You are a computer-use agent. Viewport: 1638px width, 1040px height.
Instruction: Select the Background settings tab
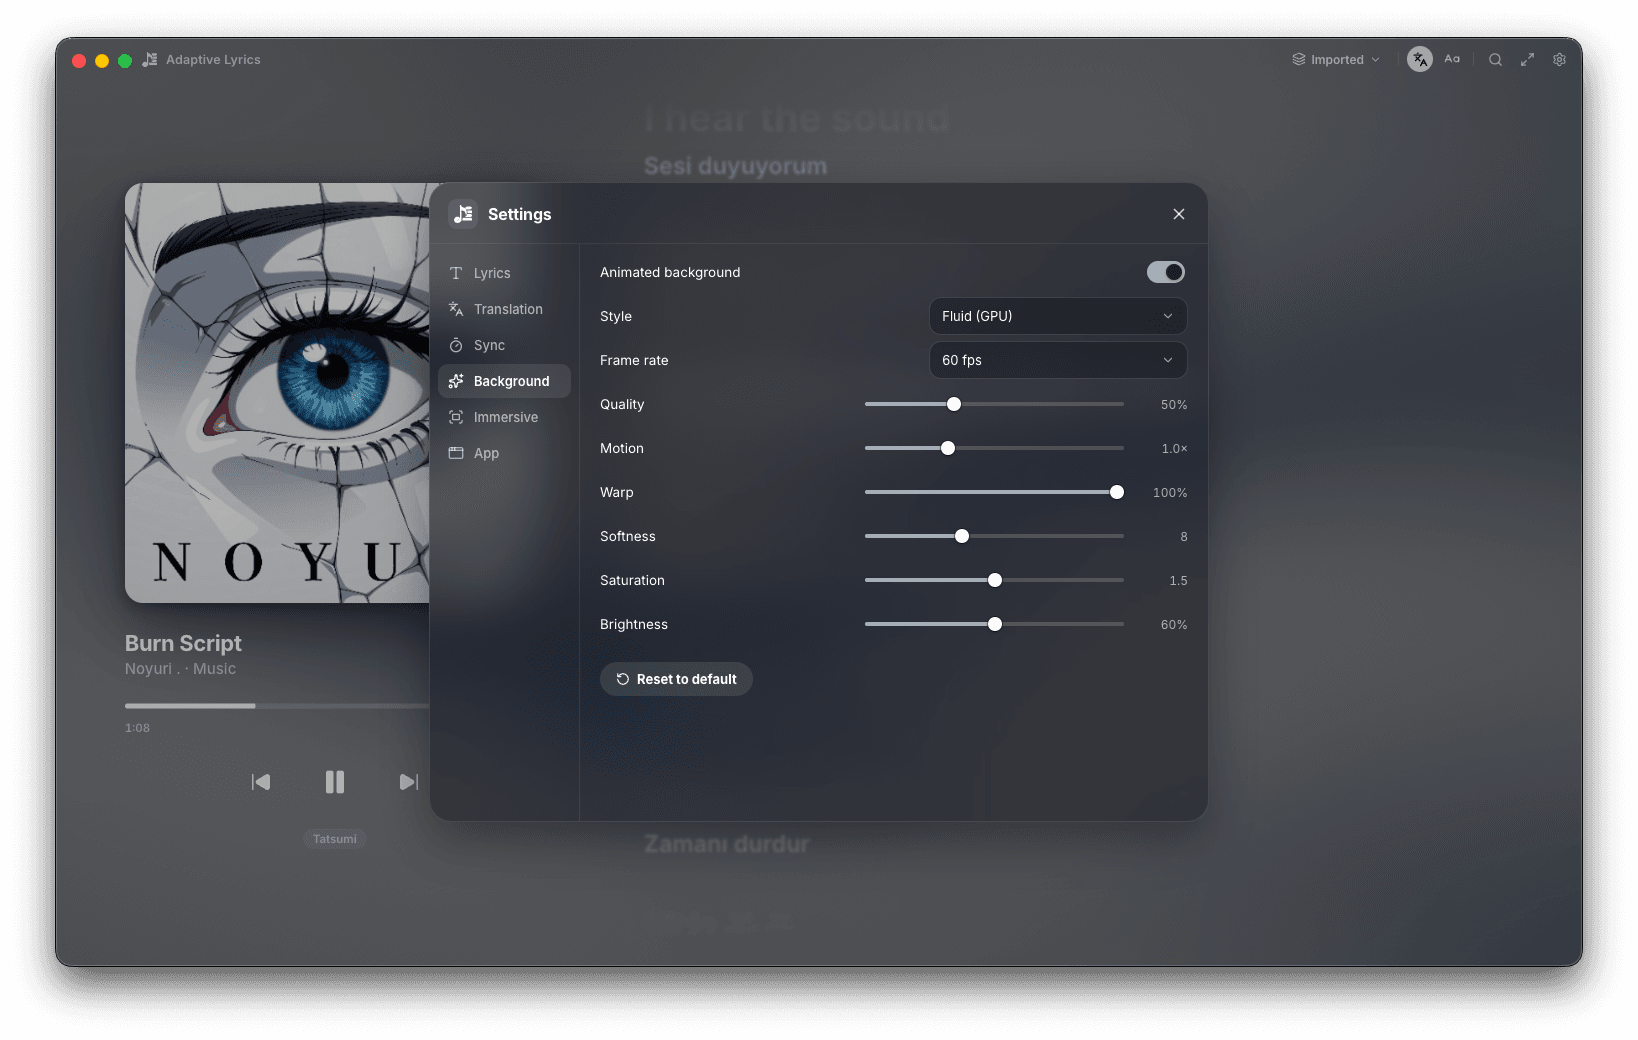(504, 381)
